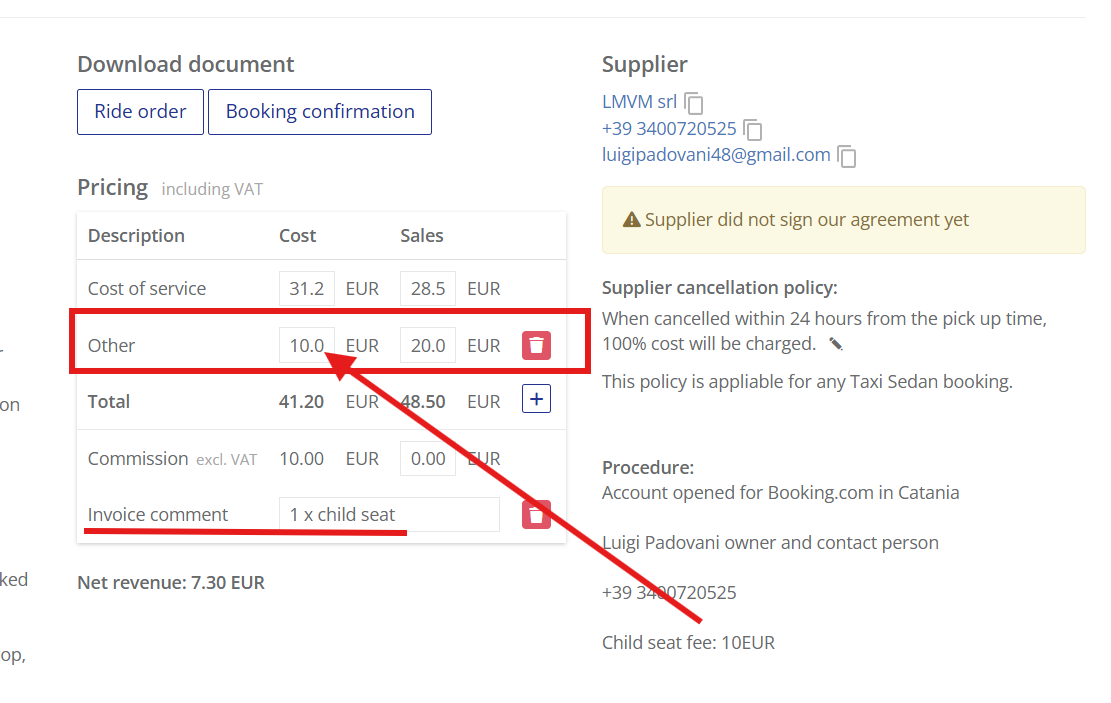Edit the supplier cancellation policy pencil
Screen dimensions: 1111x703
pyautogui.click(x=836, y=344)
